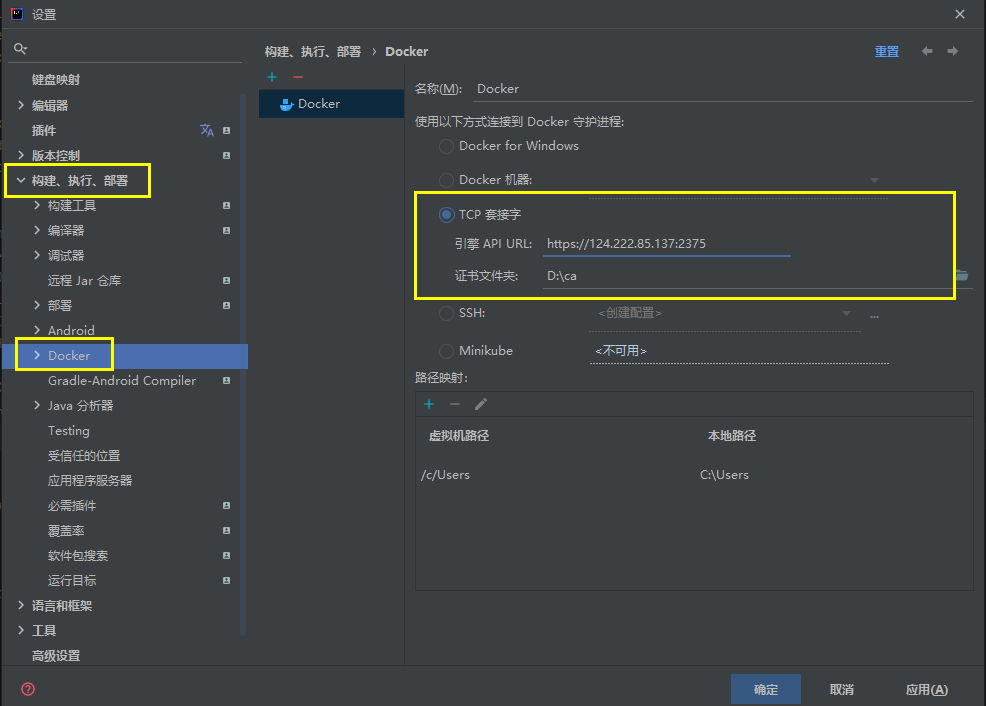Click translation icon beside 插件
Viewport: 986px width, 706px height.
207,130
